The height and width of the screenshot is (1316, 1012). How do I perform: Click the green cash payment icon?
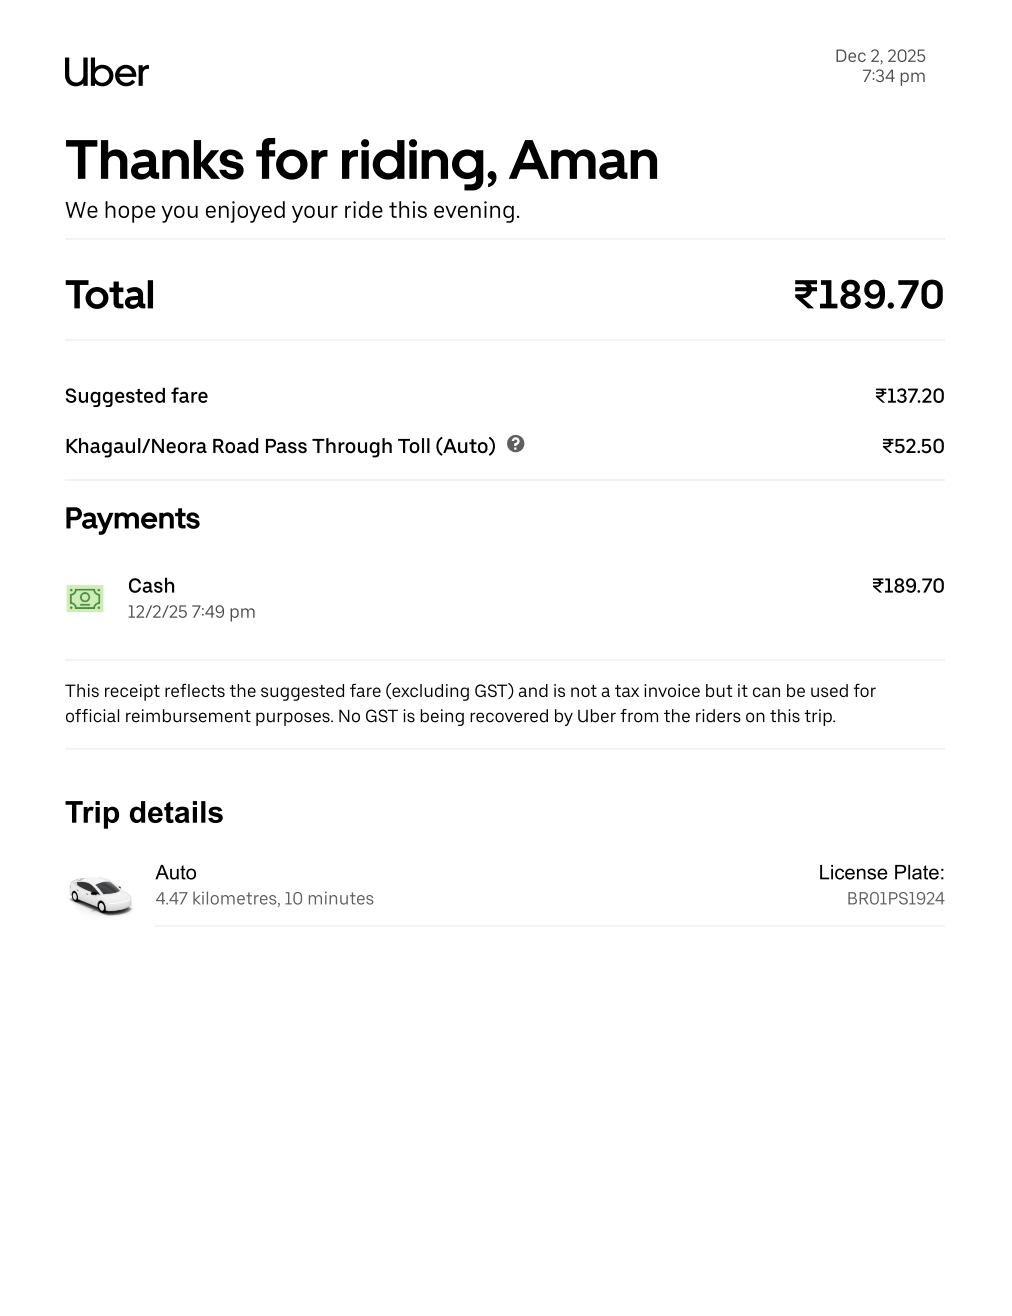coord(85,598)
